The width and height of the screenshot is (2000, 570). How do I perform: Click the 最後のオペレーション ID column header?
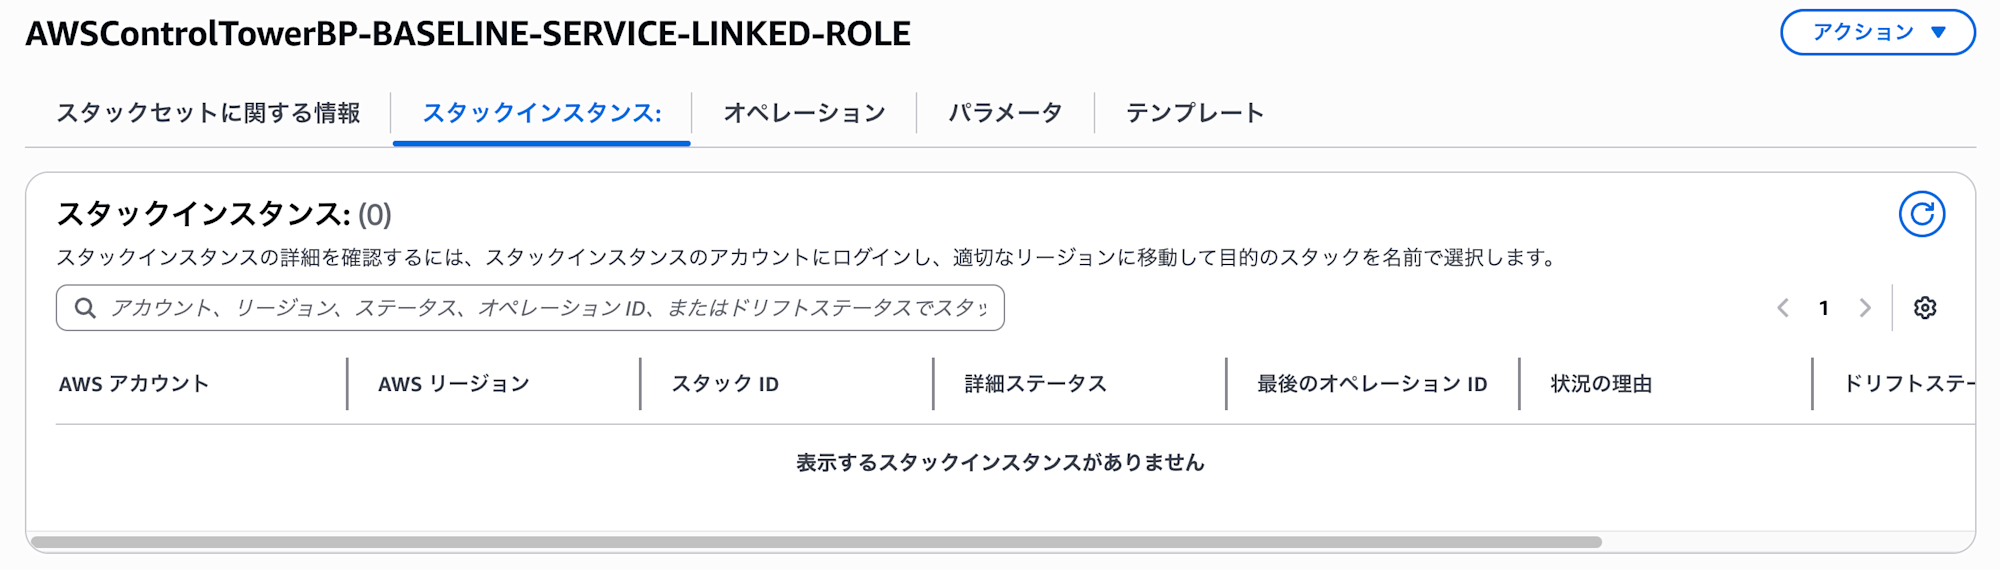point(1372,384)
